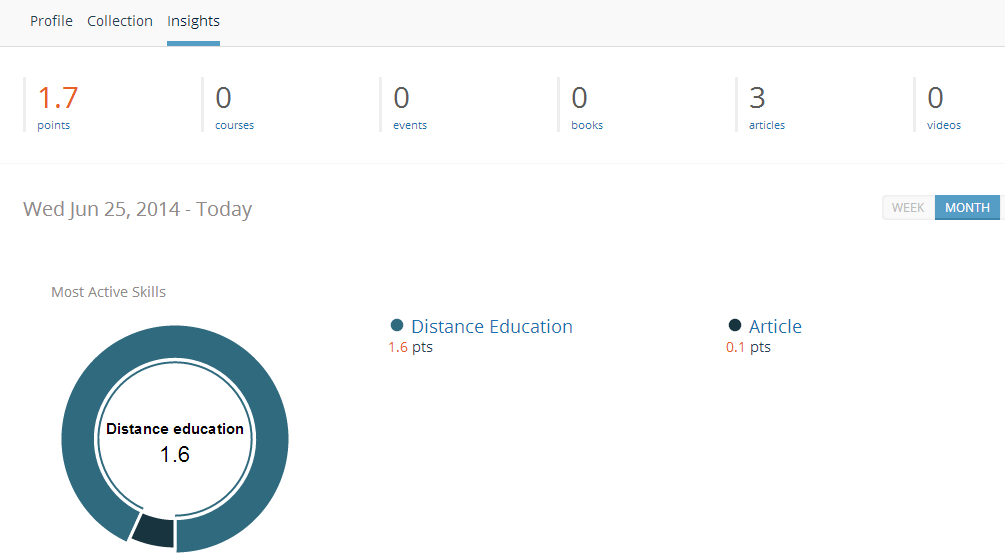Screen dimensions: 1005x554
Task: Click the 1.7 points stat
Action: 57,105
